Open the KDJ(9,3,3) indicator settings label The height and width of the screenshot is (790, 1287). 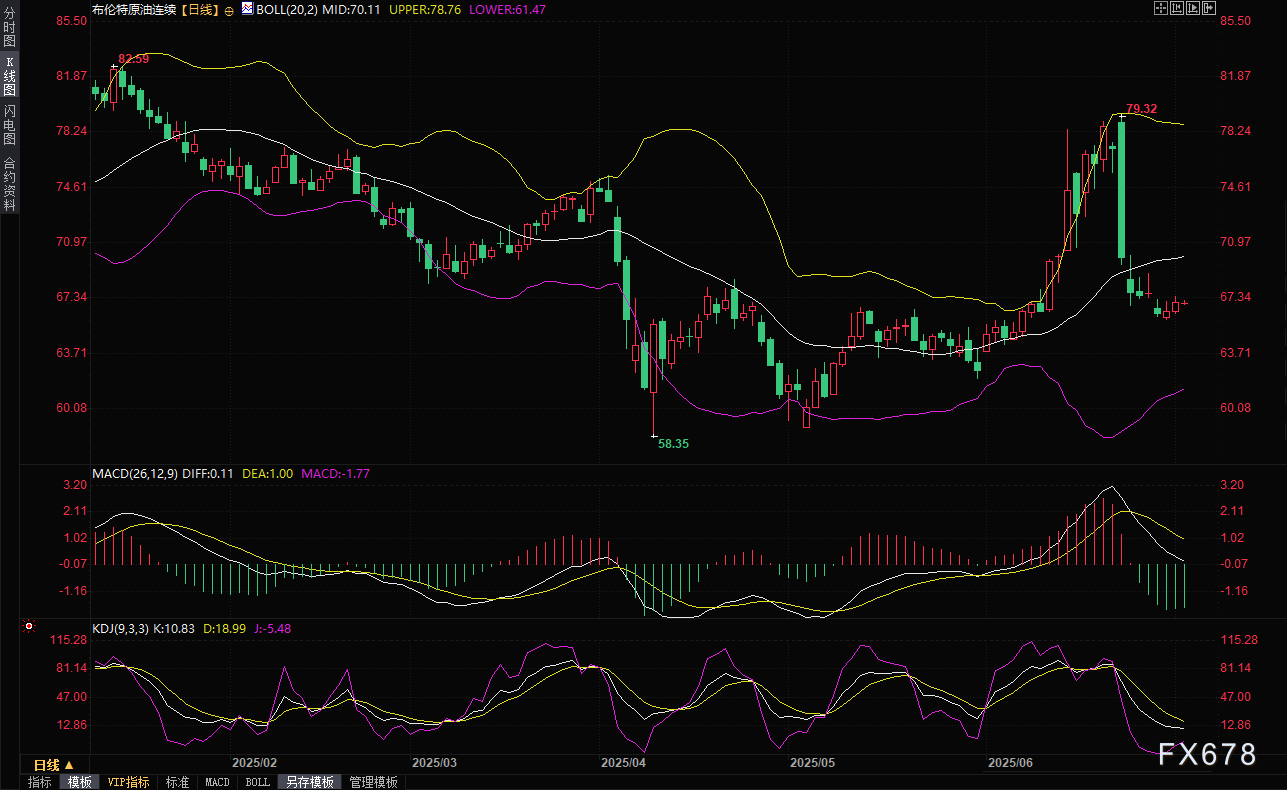[120, 628]
